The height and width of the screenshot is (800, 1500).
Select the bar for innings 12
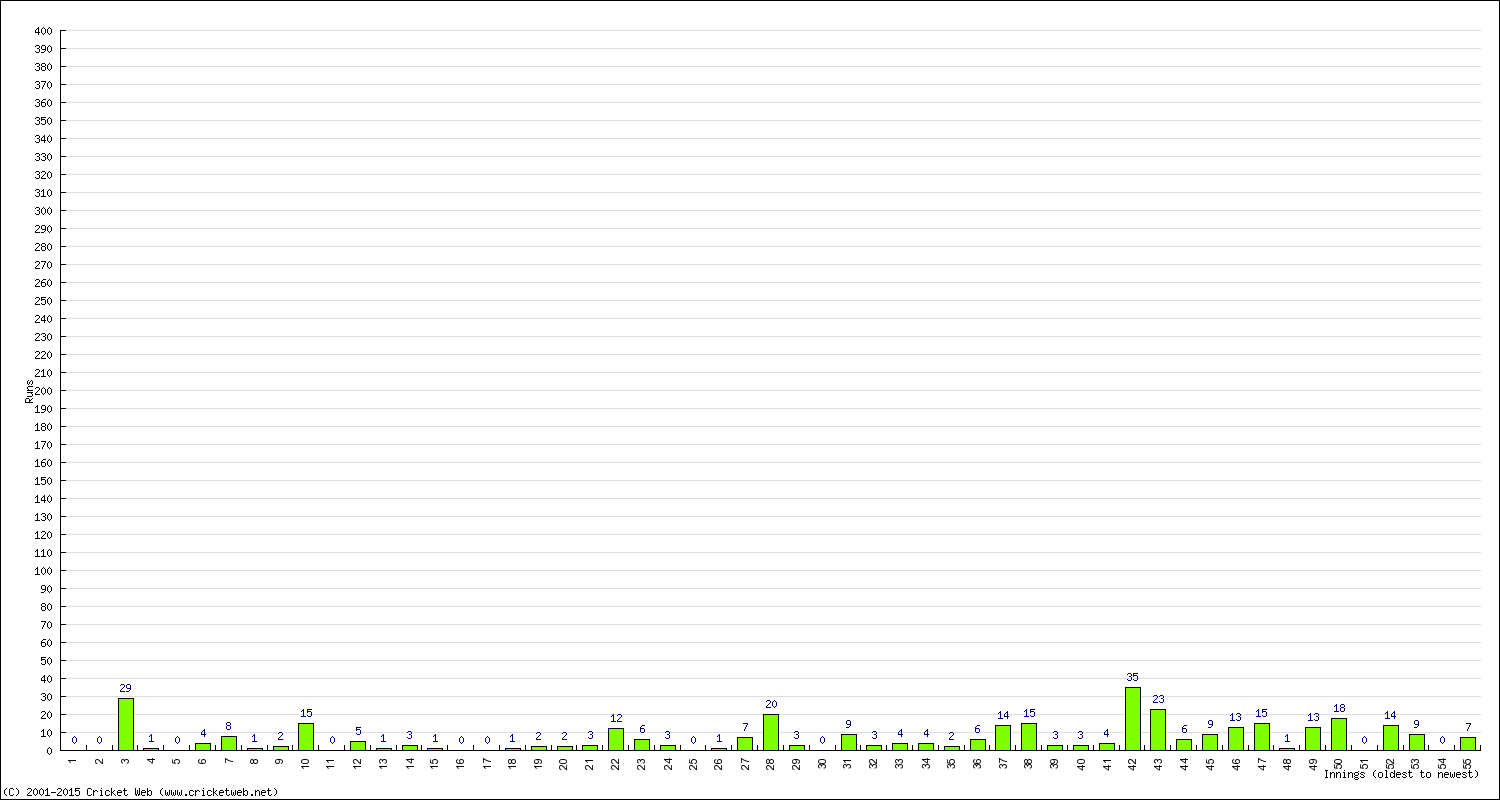coord(358,746)
